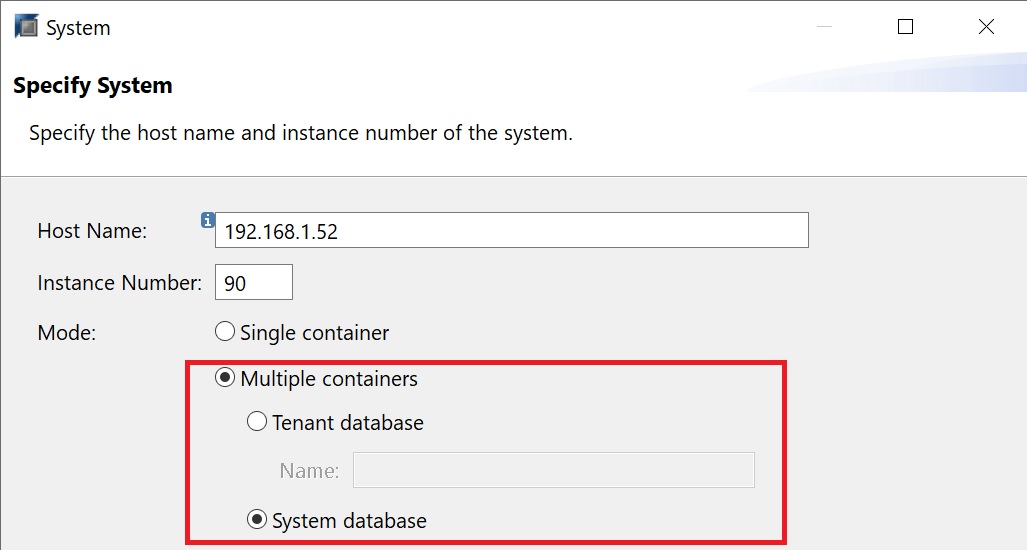Image resolution: width=1027 pixels, height=550 pixels.
Task: Maximize the System dialog window
Action: (905, 27)
